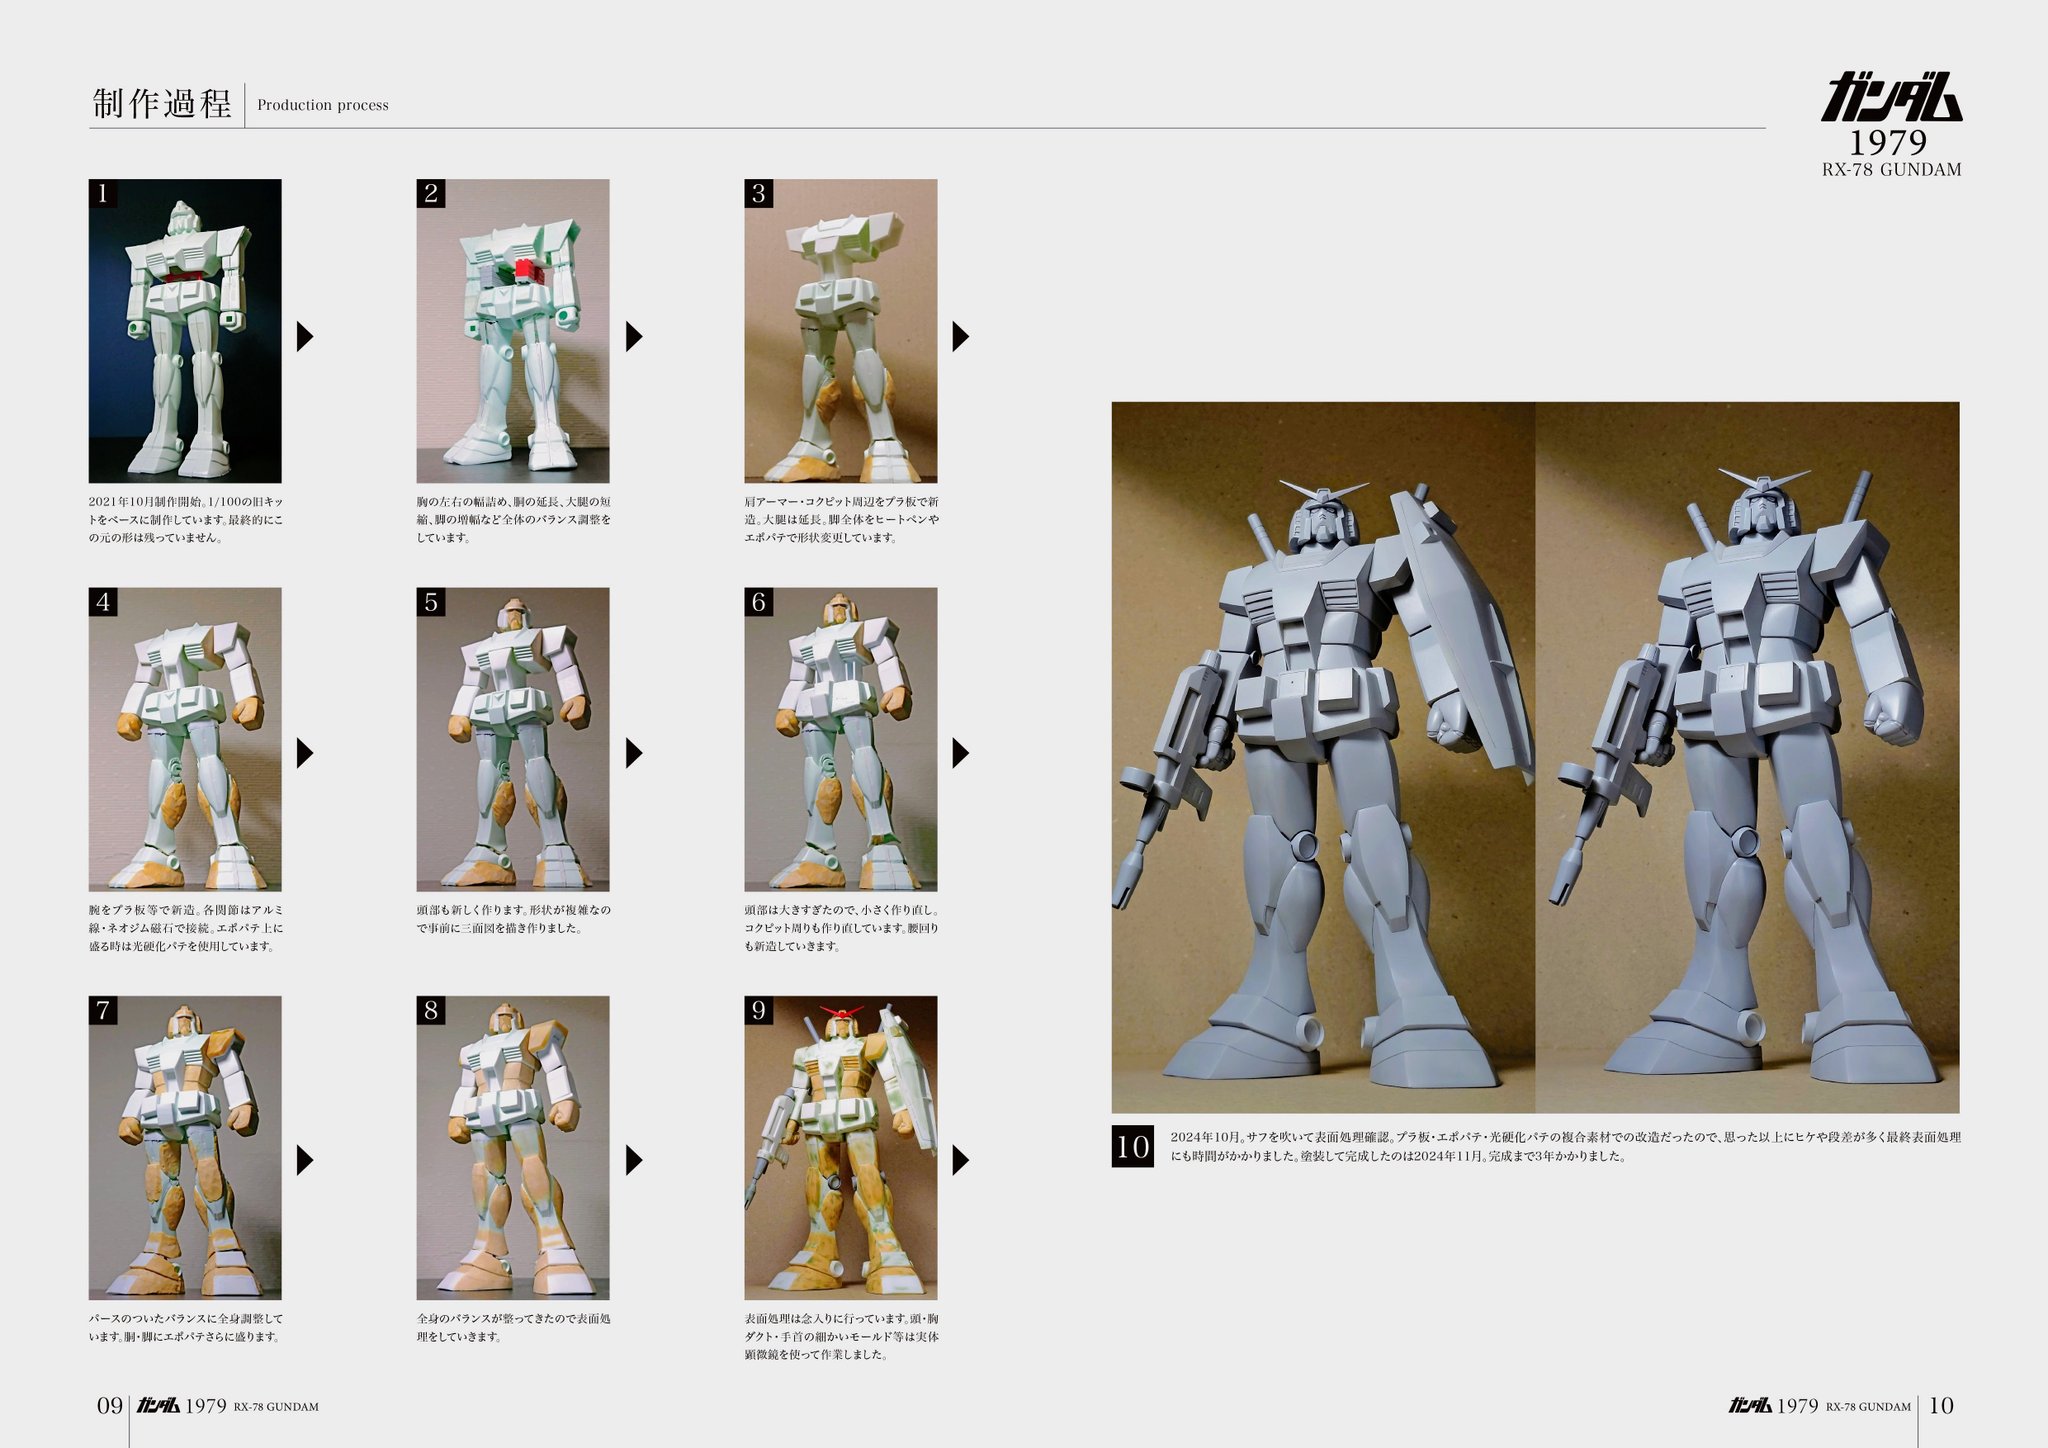Click the step 7 production photo
This screenshot has height=1448, width=2048.
[x=185, y=1147]
